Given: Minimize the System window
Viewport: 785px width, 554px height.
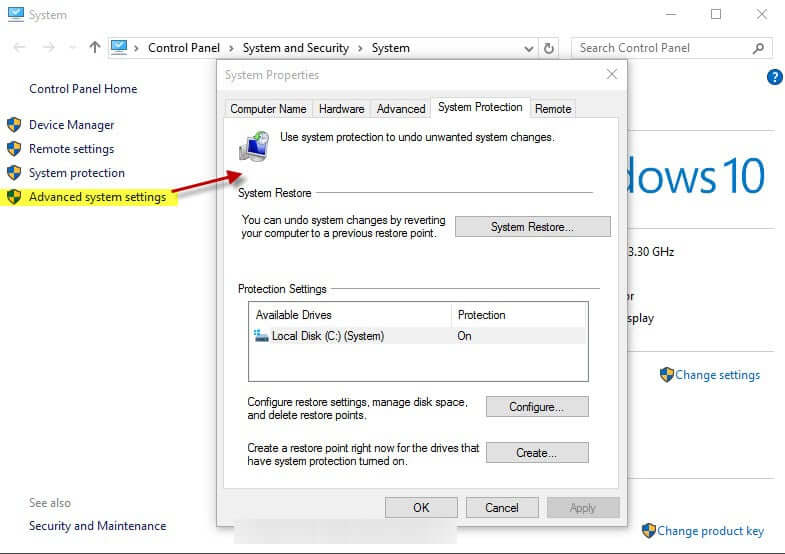Looking at the screenshot, I should pos(671,14).
